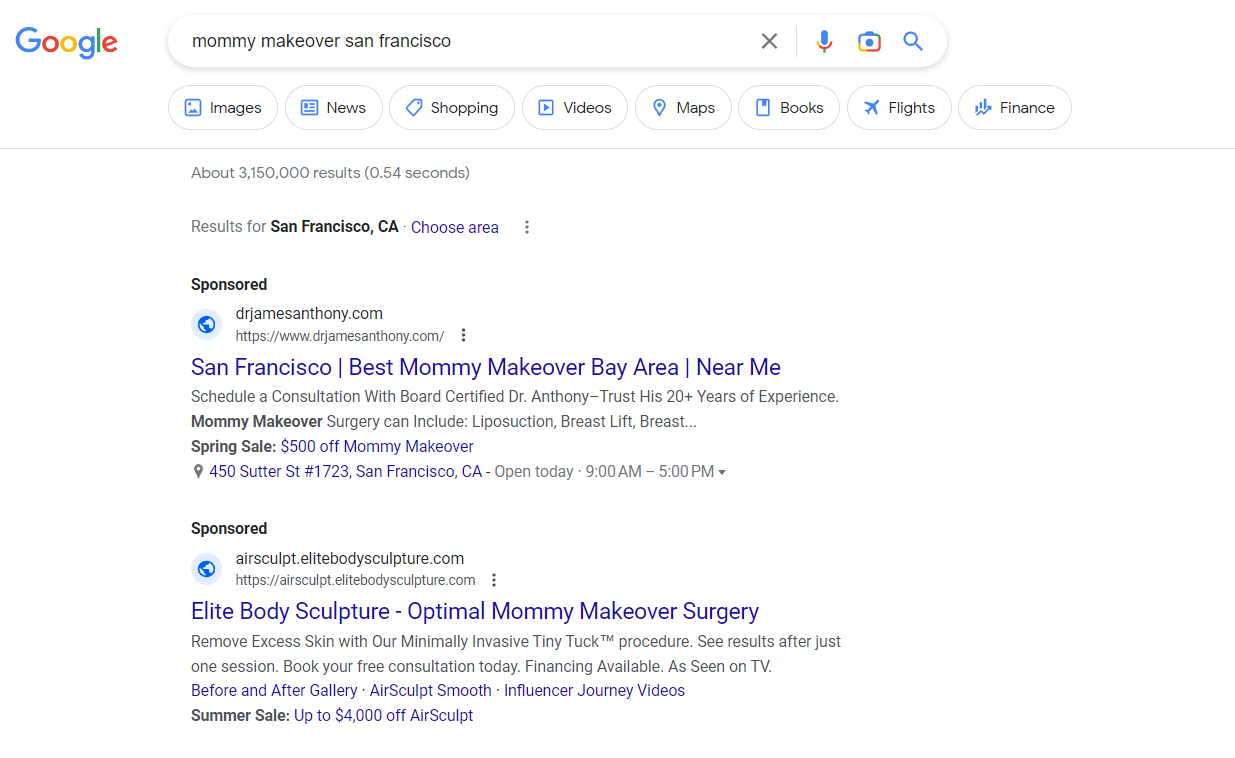Image resolution: width=1235 pixels, height=758 pixels.
Task: Click drjamesanthony.com site name
Action: pos(309,314)
